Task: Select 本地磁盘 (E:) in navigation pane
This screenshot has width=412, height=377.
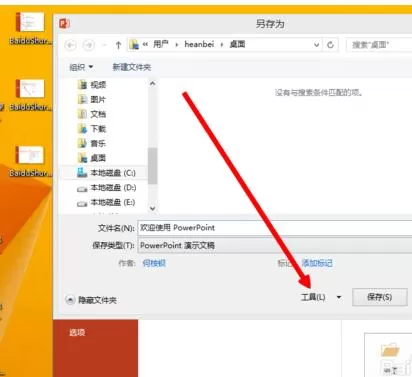Action: 106,202
